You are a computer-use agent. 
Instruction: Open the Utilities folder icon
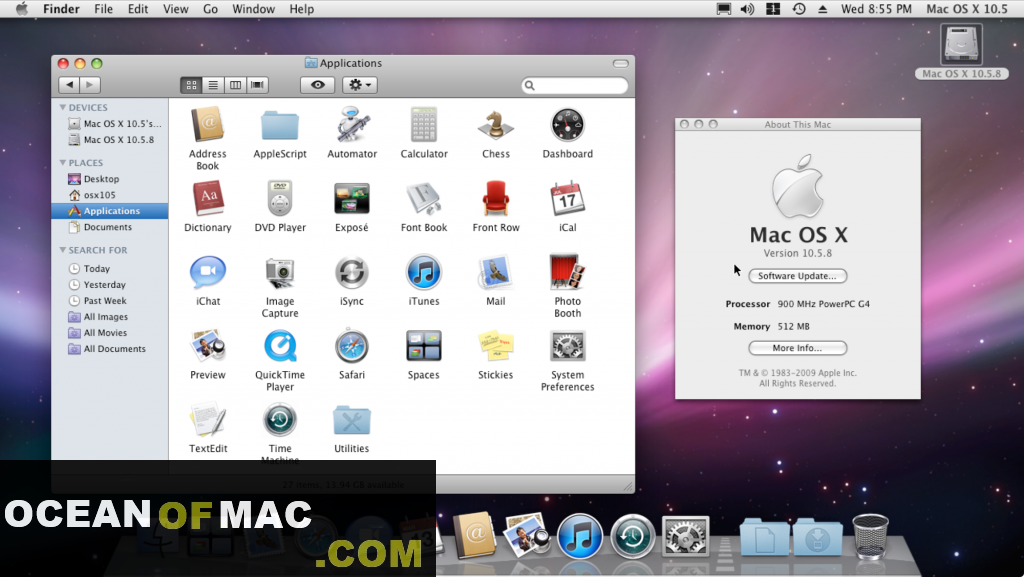352,420
